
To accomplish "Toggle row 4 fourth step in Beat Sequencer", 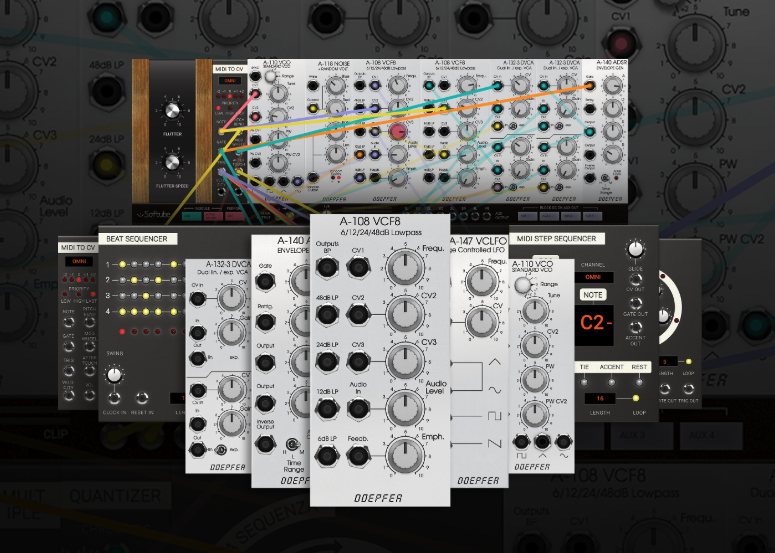I will pyautogui.click(x=158, y=311).
